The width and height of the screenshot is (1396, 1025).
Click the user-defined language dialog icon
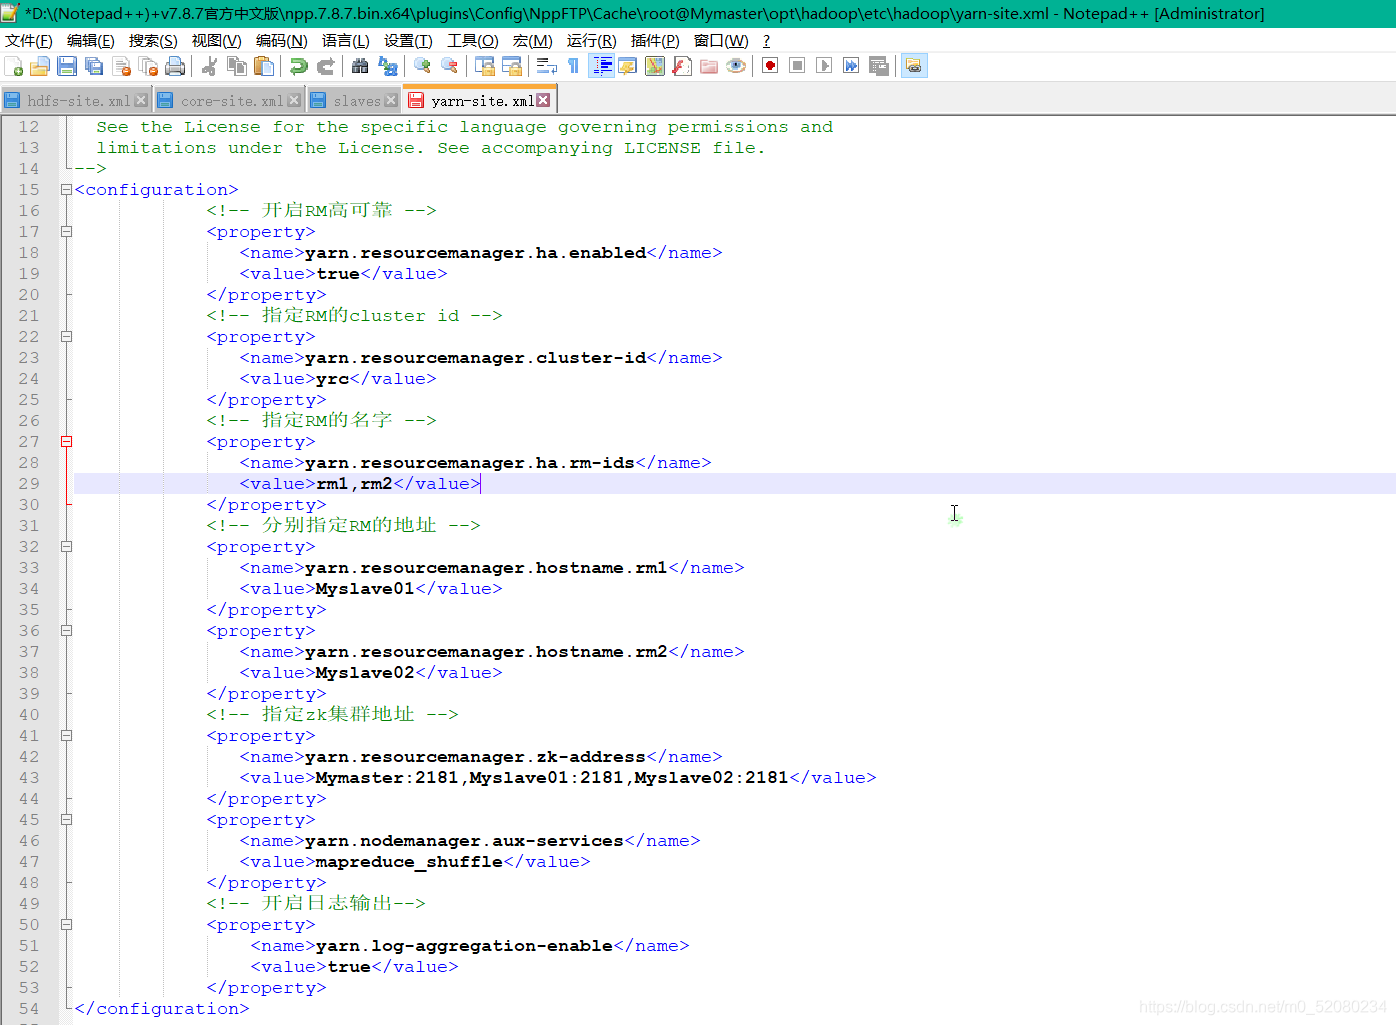(x=628, y=66)
